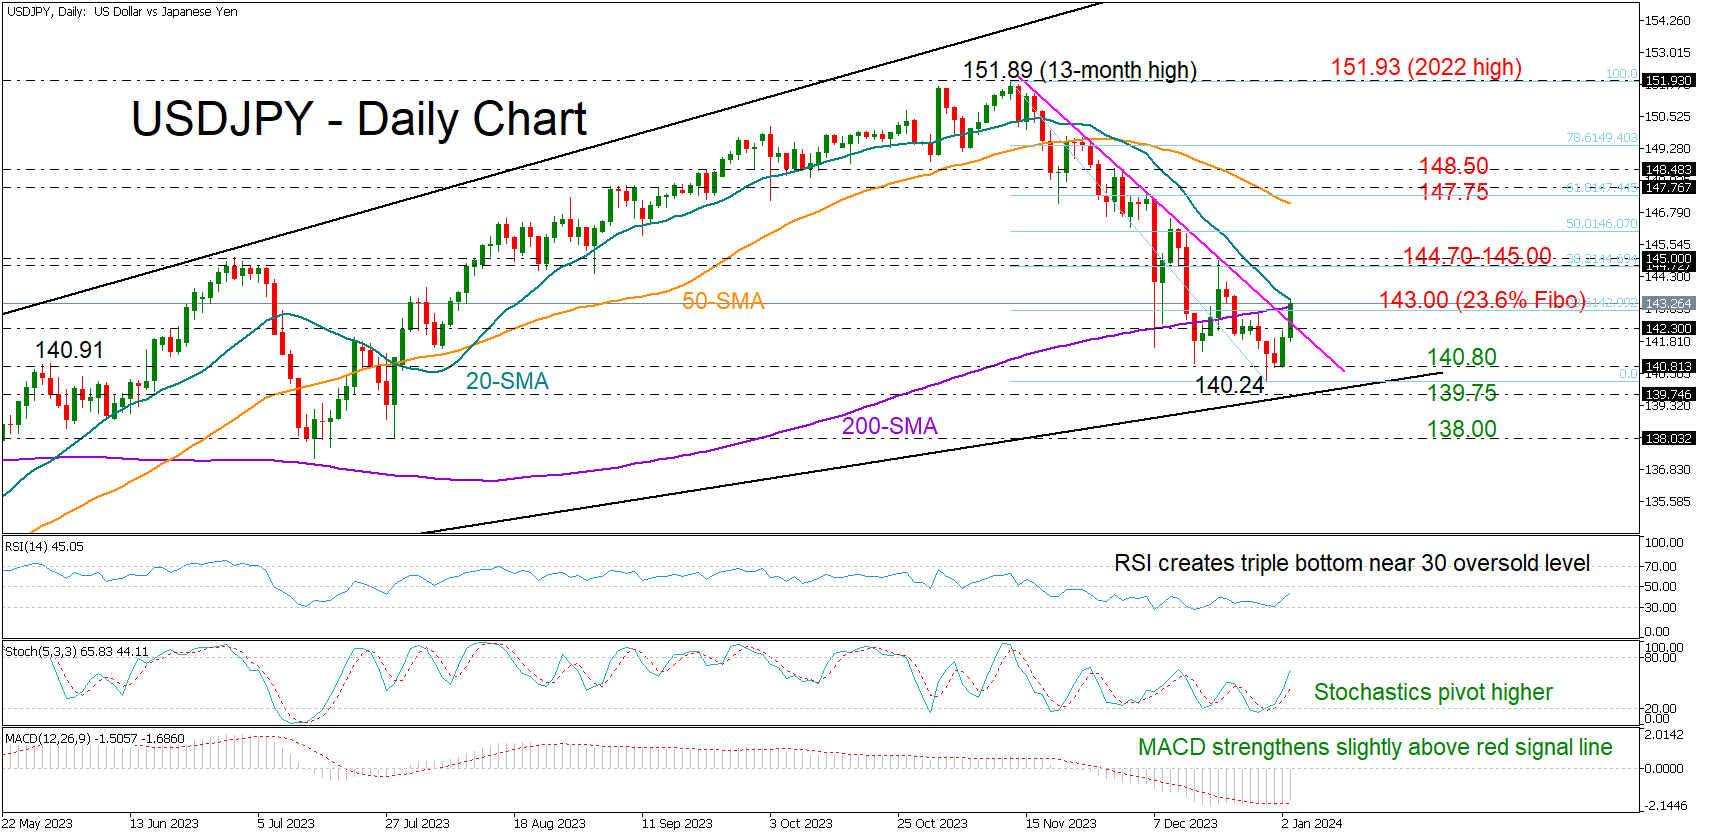Click the '151.93 (2022 high)' red label
The image size is (1709, 836).
click(1426, 67)
